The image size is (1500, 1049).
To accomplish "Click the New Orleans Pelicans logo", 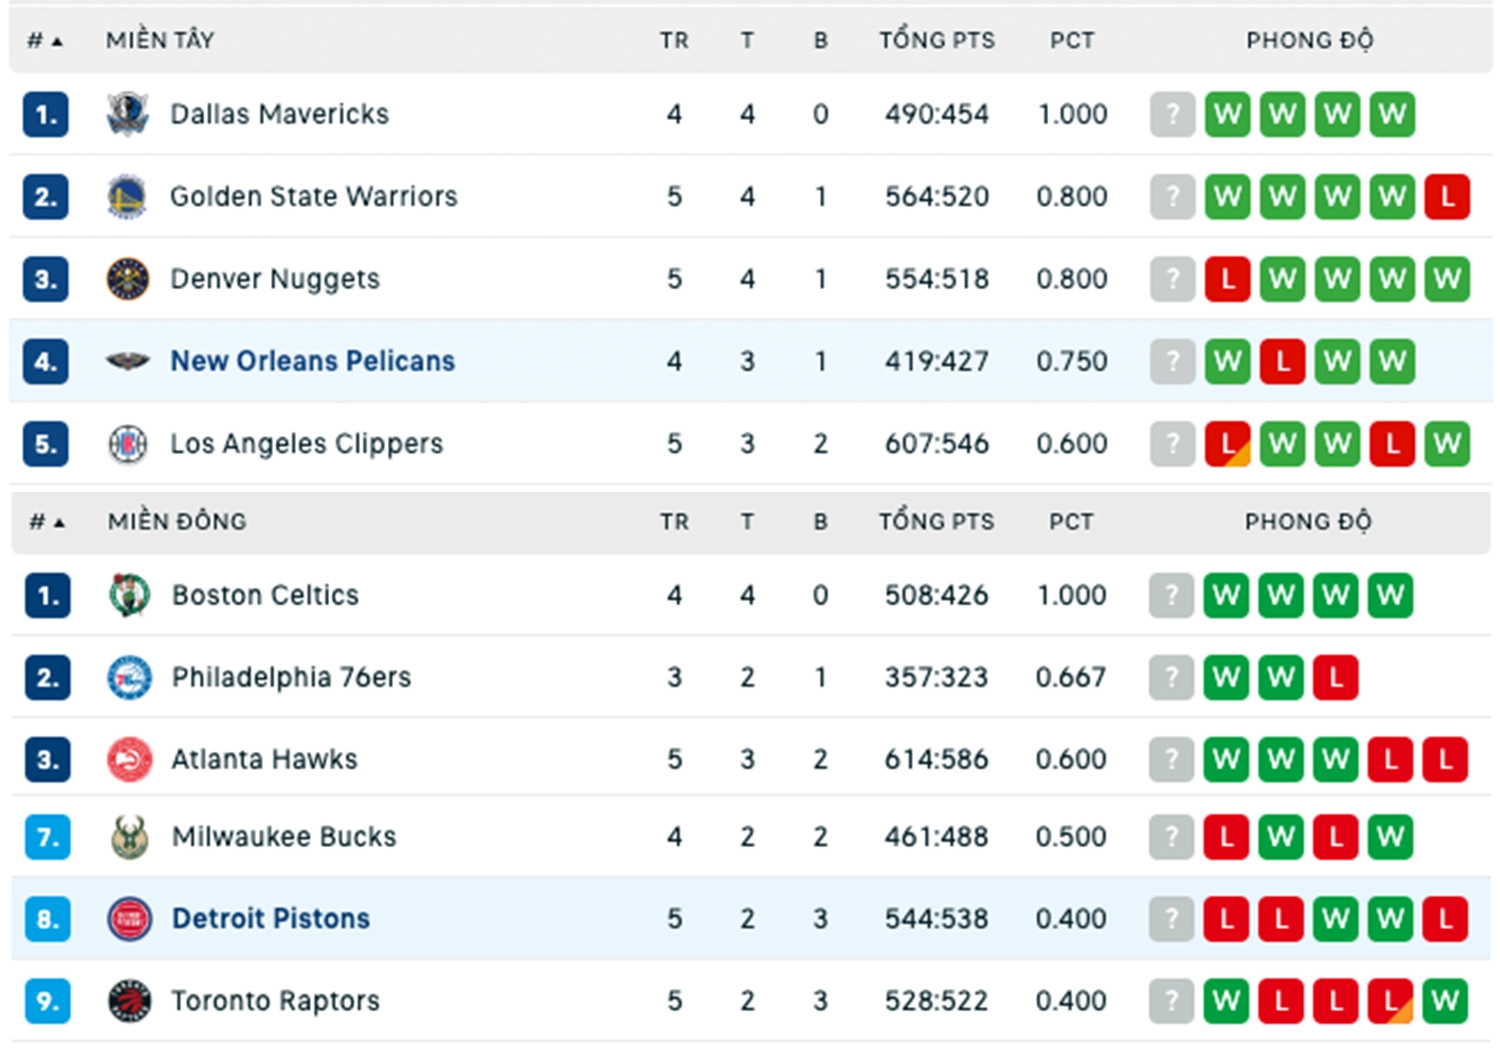I will pyautogui.click(x=128, y=361).
